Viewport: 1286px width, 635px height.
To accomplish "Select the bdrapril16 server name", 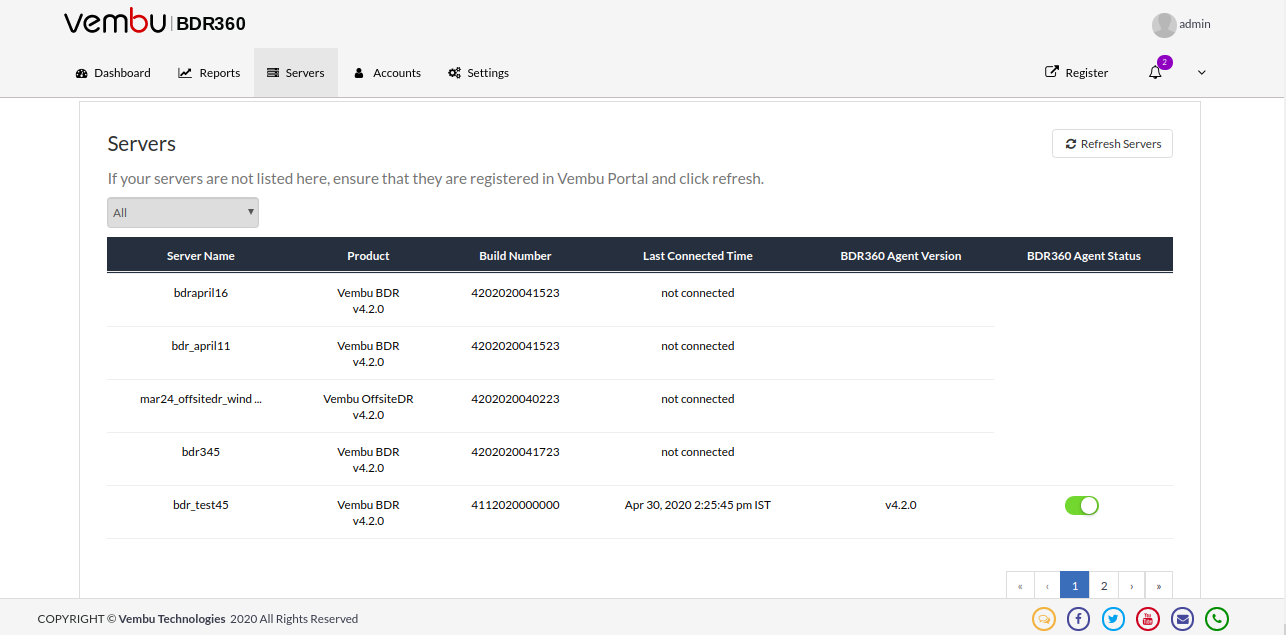I will pos(201,293).
